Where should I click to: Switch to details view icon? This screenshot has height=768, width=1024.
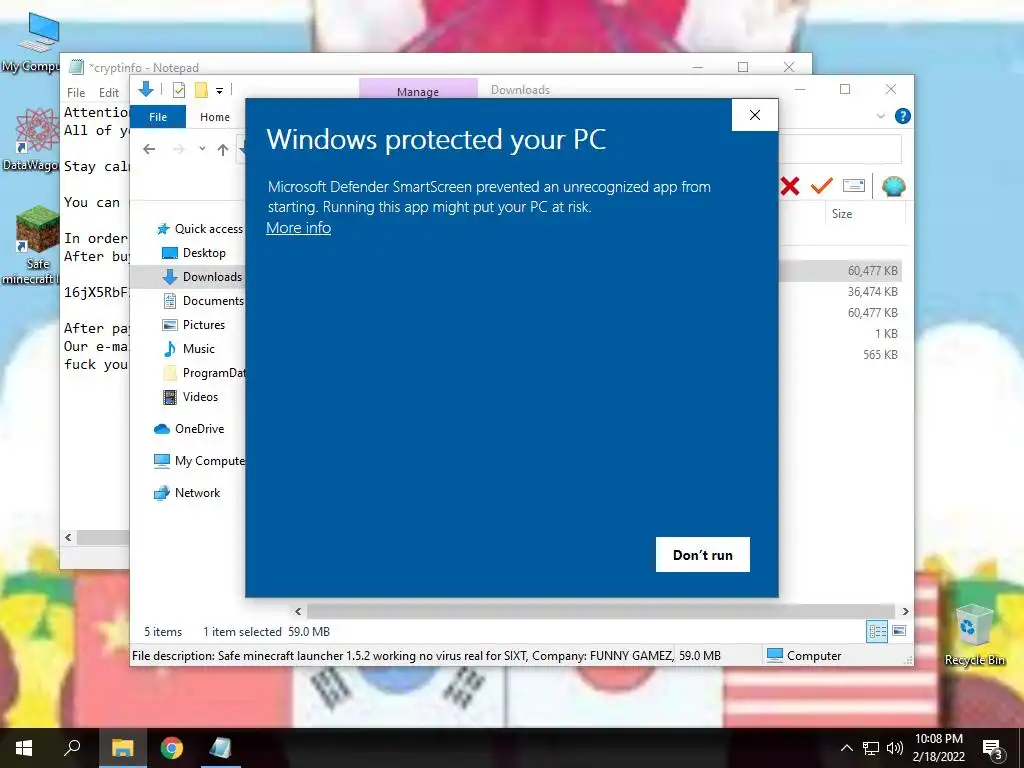click(x=877, y=631)
